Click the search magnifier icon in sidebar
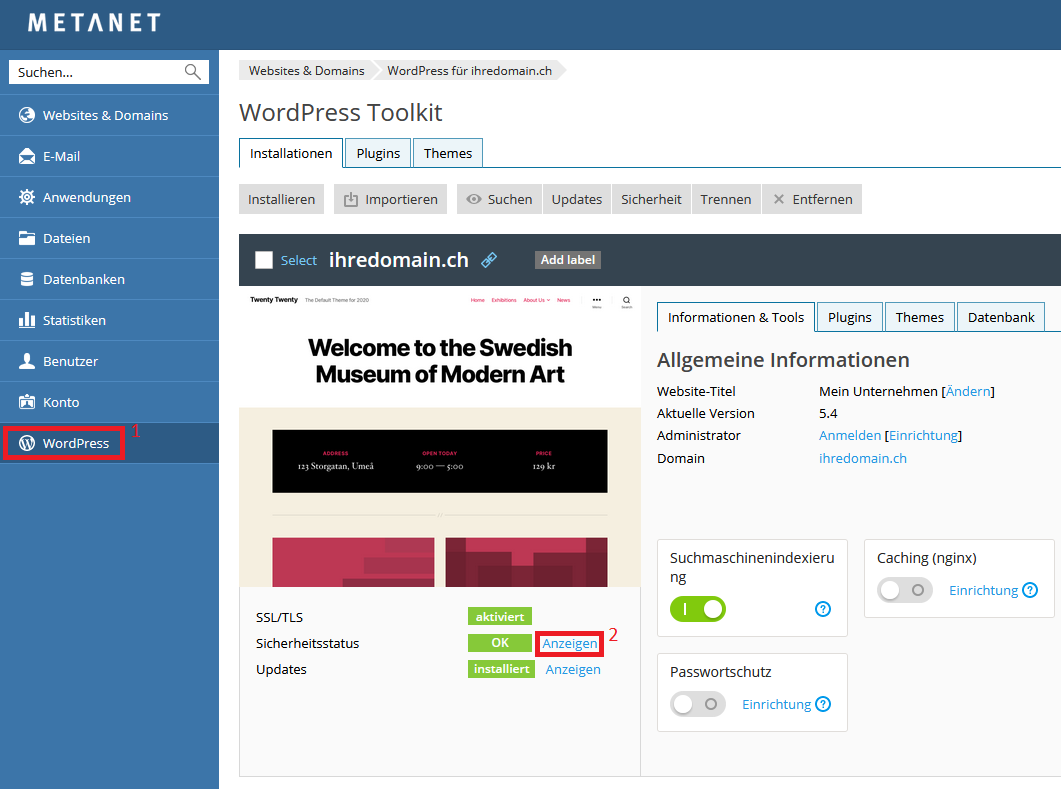Image resolution: width=1061 pixels, height=789 pixels. click(192, 72)
